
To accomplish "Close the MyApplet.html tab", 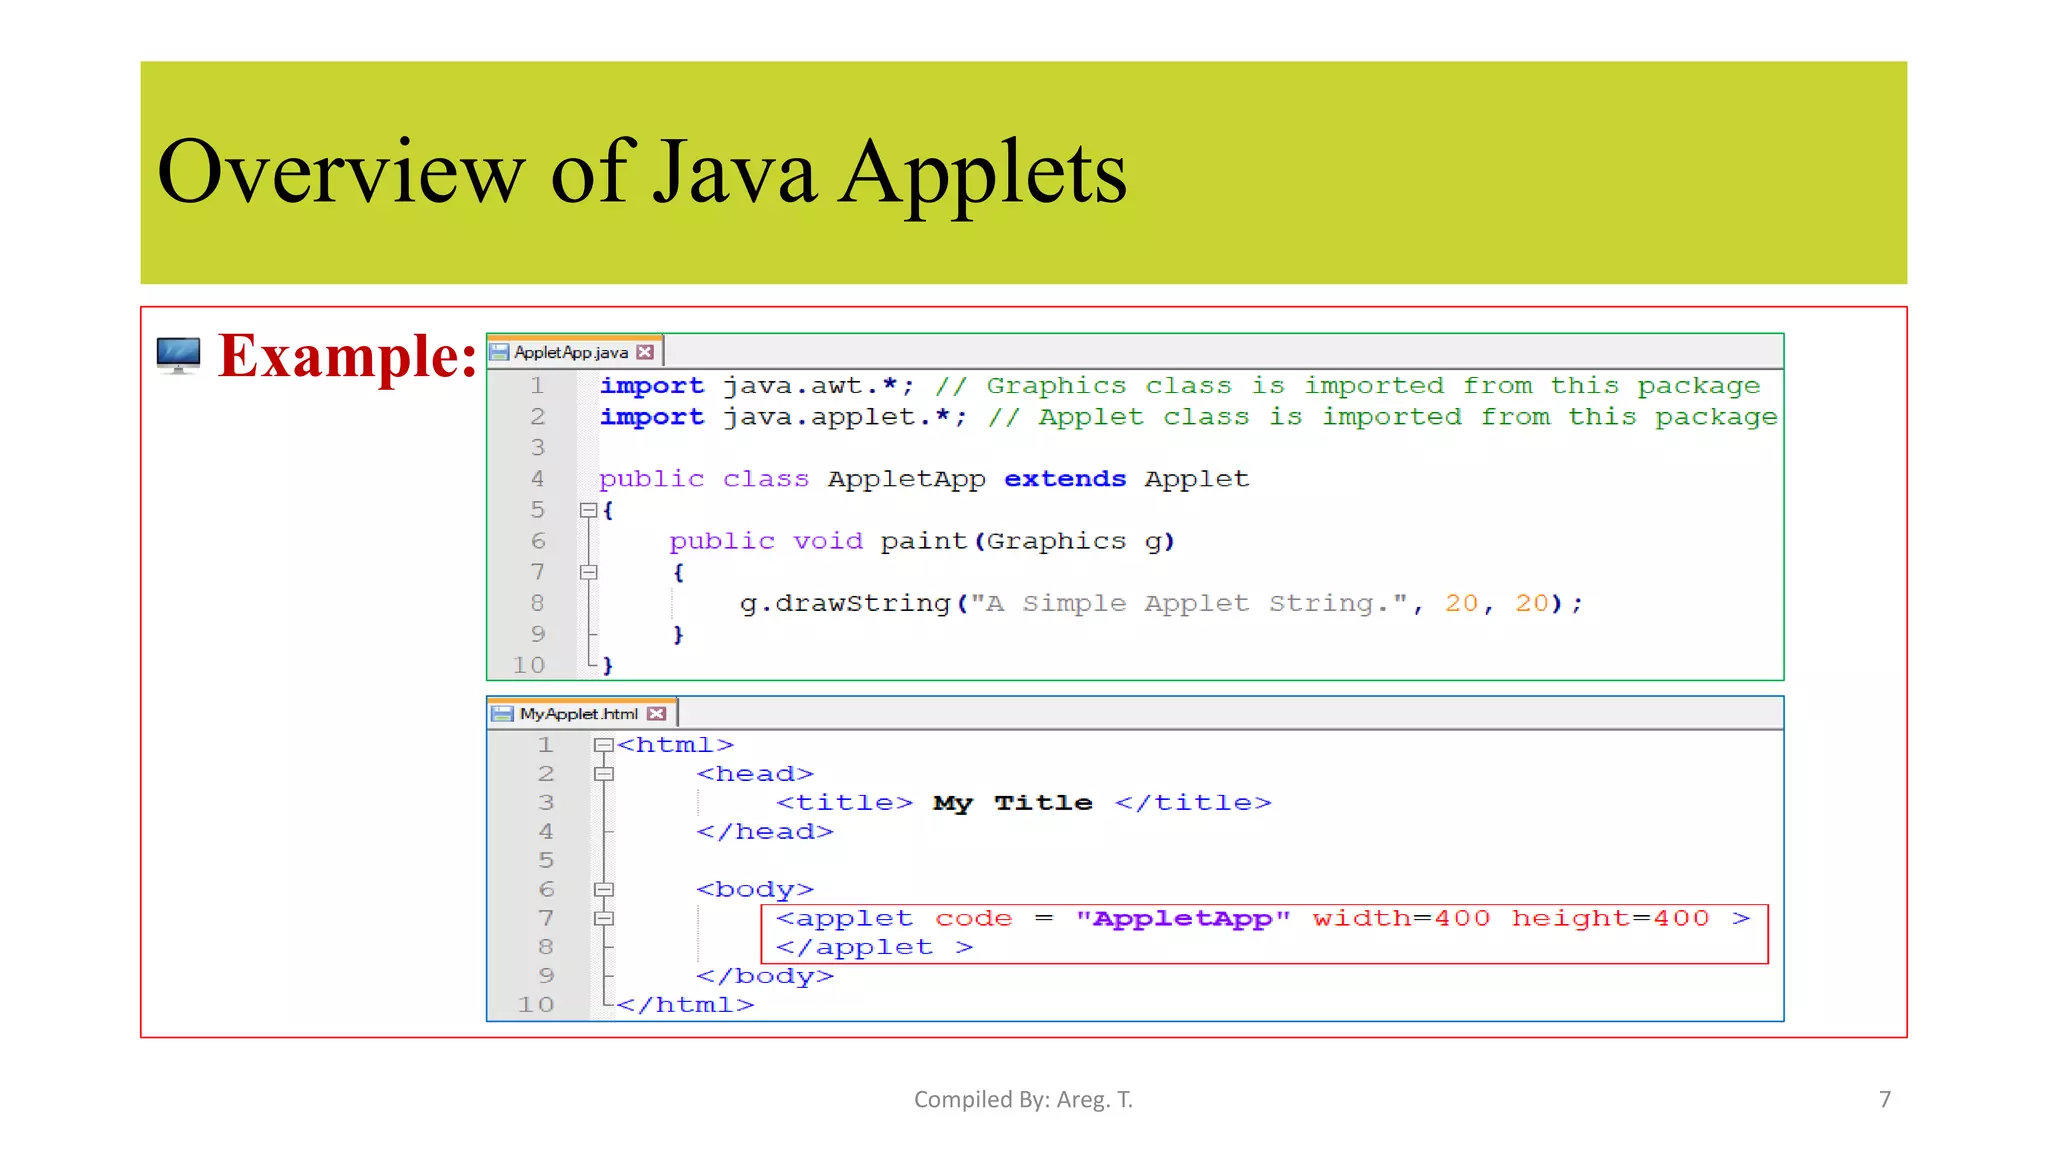I will coord(656,713).
